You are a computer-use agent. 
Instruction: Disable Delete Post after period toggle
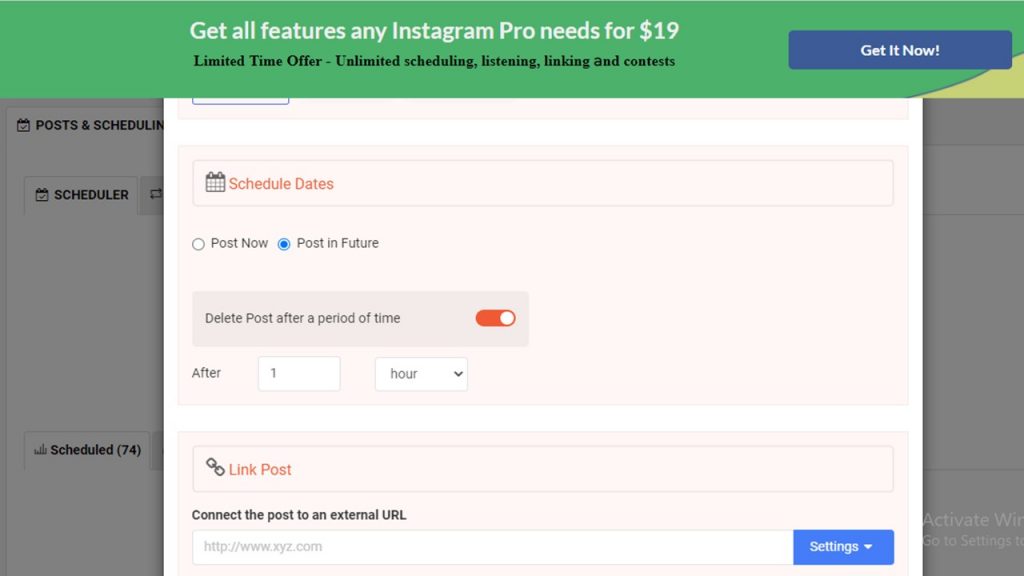point(495,318)
